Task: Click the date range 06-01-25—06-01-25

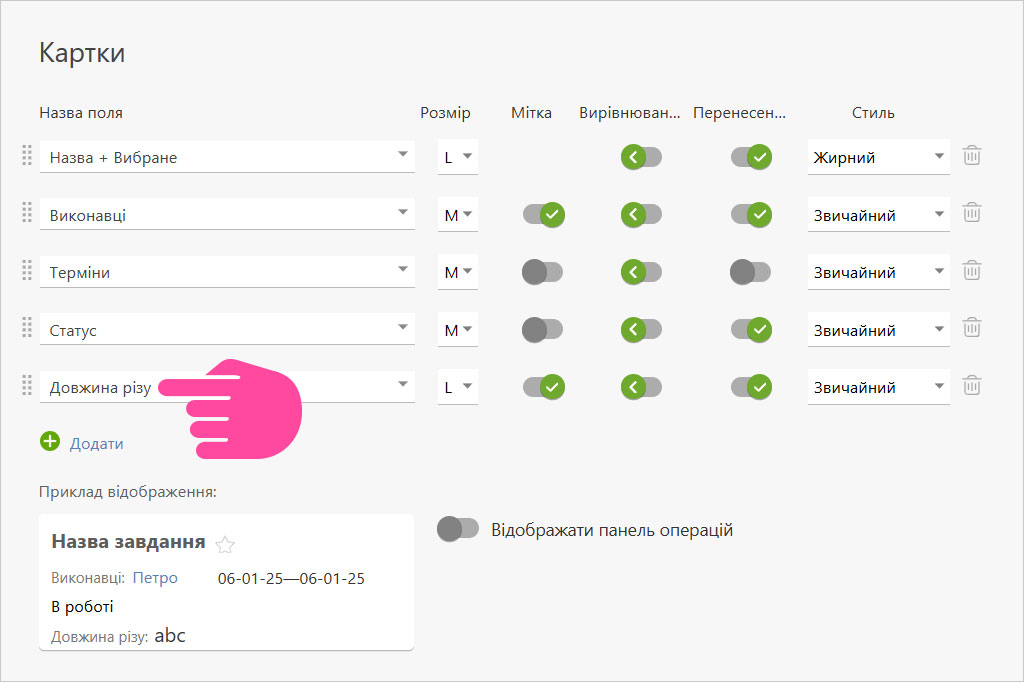Action: tap(291, 579)
